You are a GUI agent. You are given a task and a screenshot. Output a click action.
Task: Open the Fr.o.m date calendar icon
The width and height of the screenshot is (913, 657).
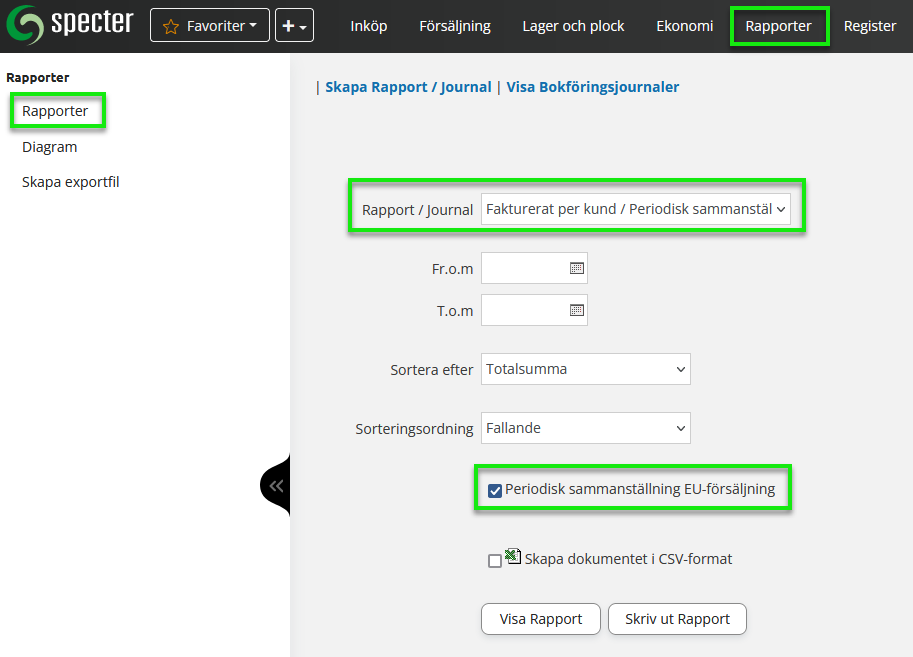pyautogui.click(x=576, y=268)
